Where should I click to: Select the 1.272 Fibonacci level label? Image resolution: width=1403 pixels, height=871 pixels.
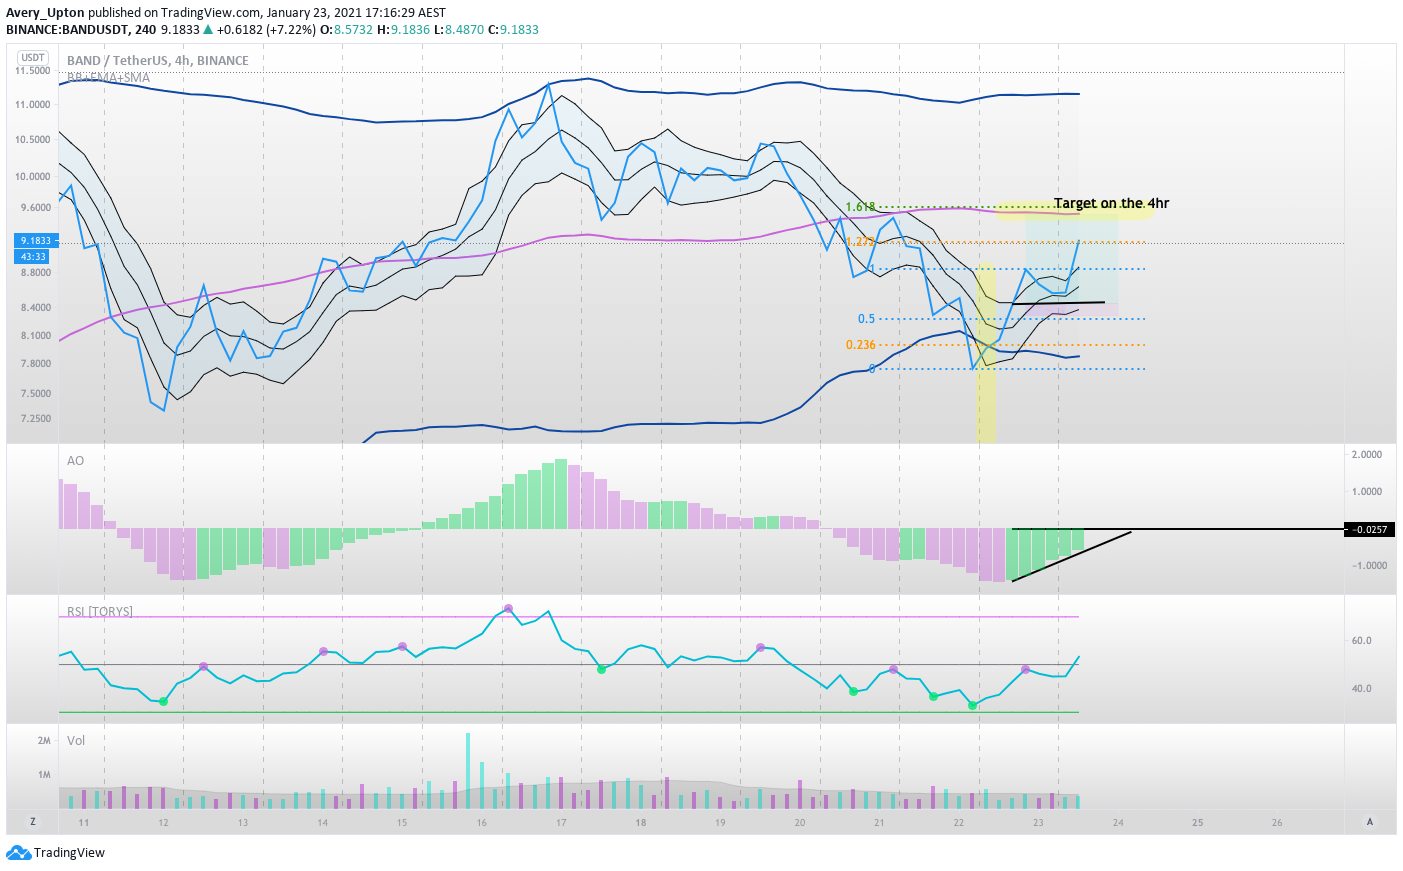pyautogui.click(x=860, y=242)
